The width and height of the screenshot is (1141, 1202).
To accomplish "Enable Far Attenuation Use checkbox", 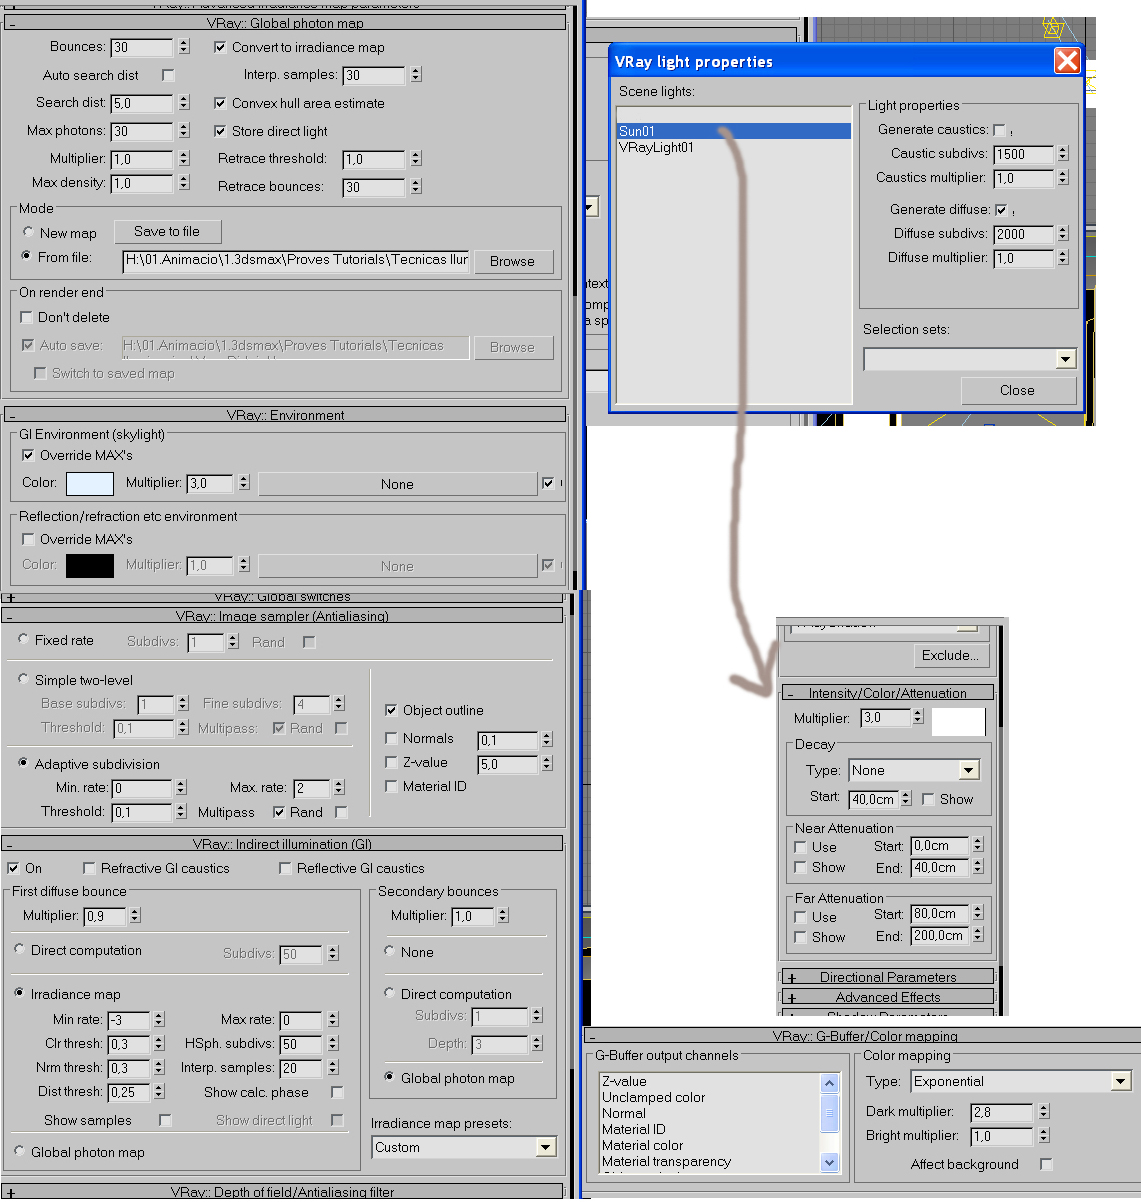I will [800, 917].
